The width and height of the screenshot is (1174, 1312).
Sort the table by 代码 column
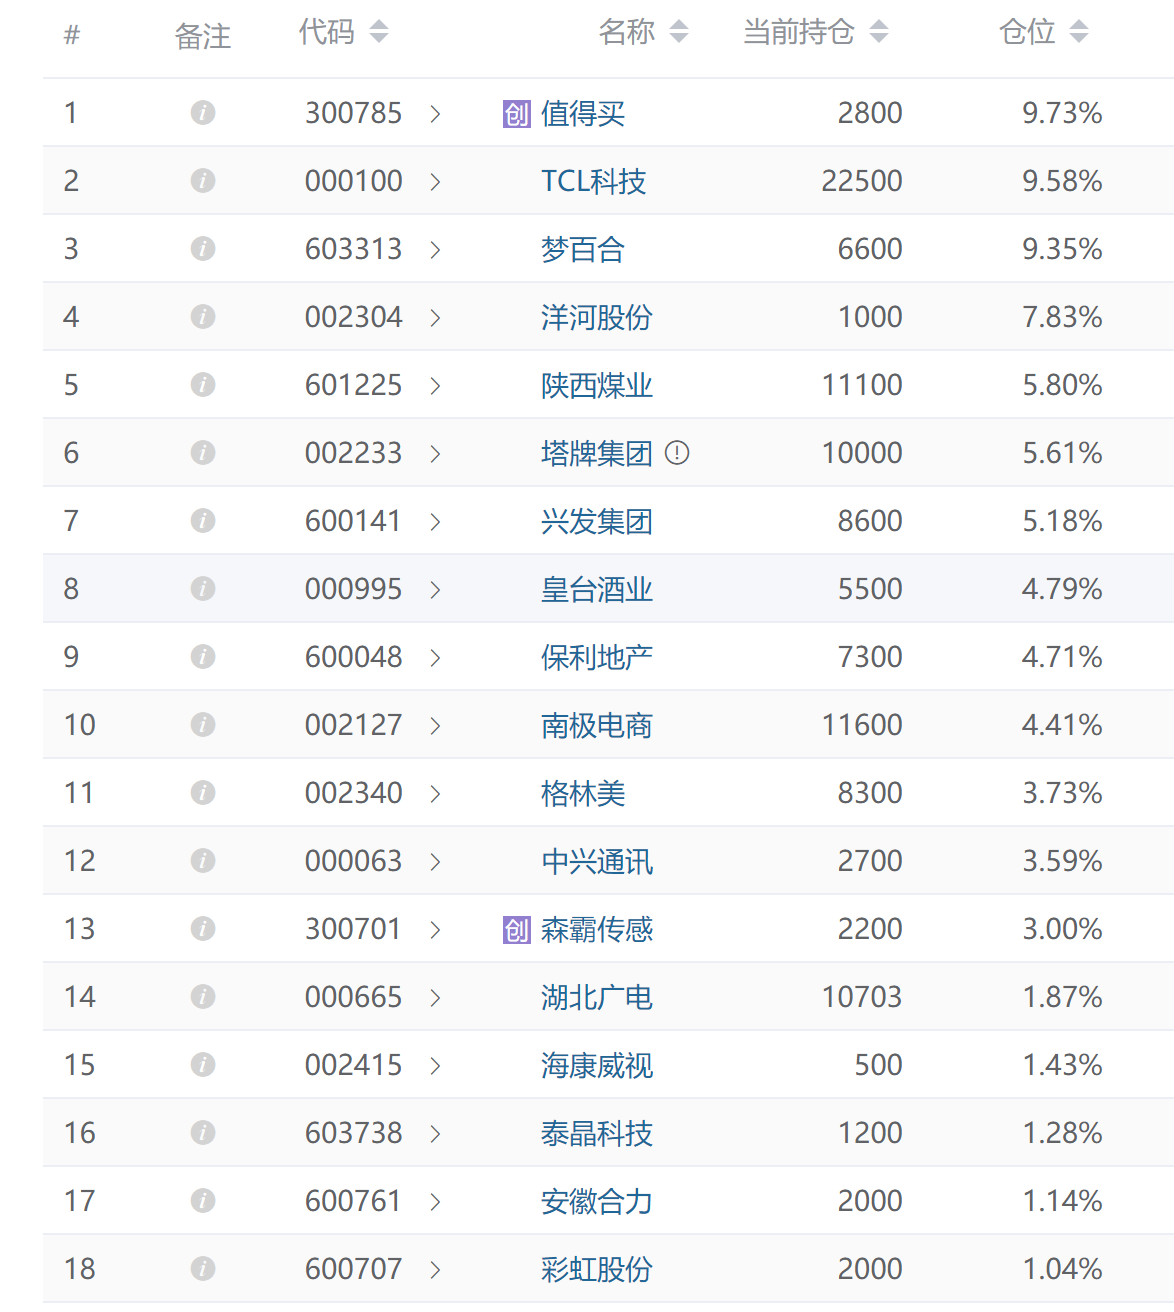(x=378, y=32)
